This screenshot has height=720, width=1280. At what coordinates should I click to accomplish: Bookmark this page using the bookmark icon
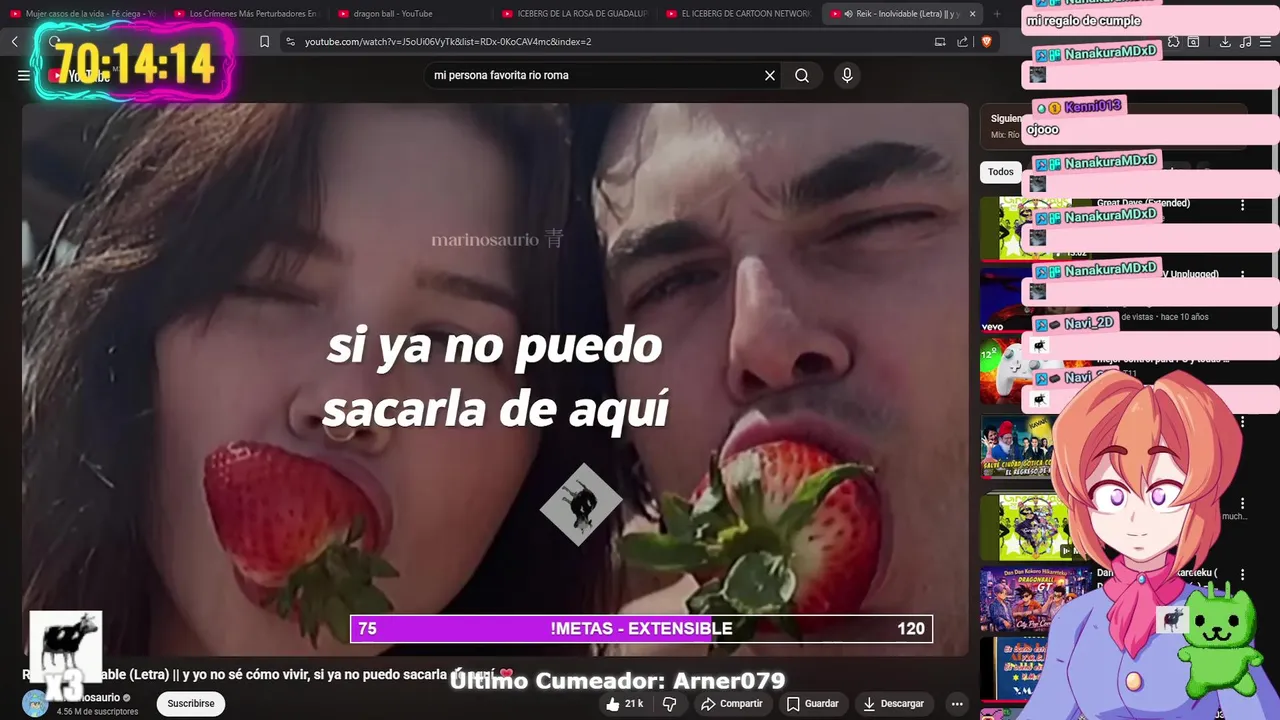[264, 41]
